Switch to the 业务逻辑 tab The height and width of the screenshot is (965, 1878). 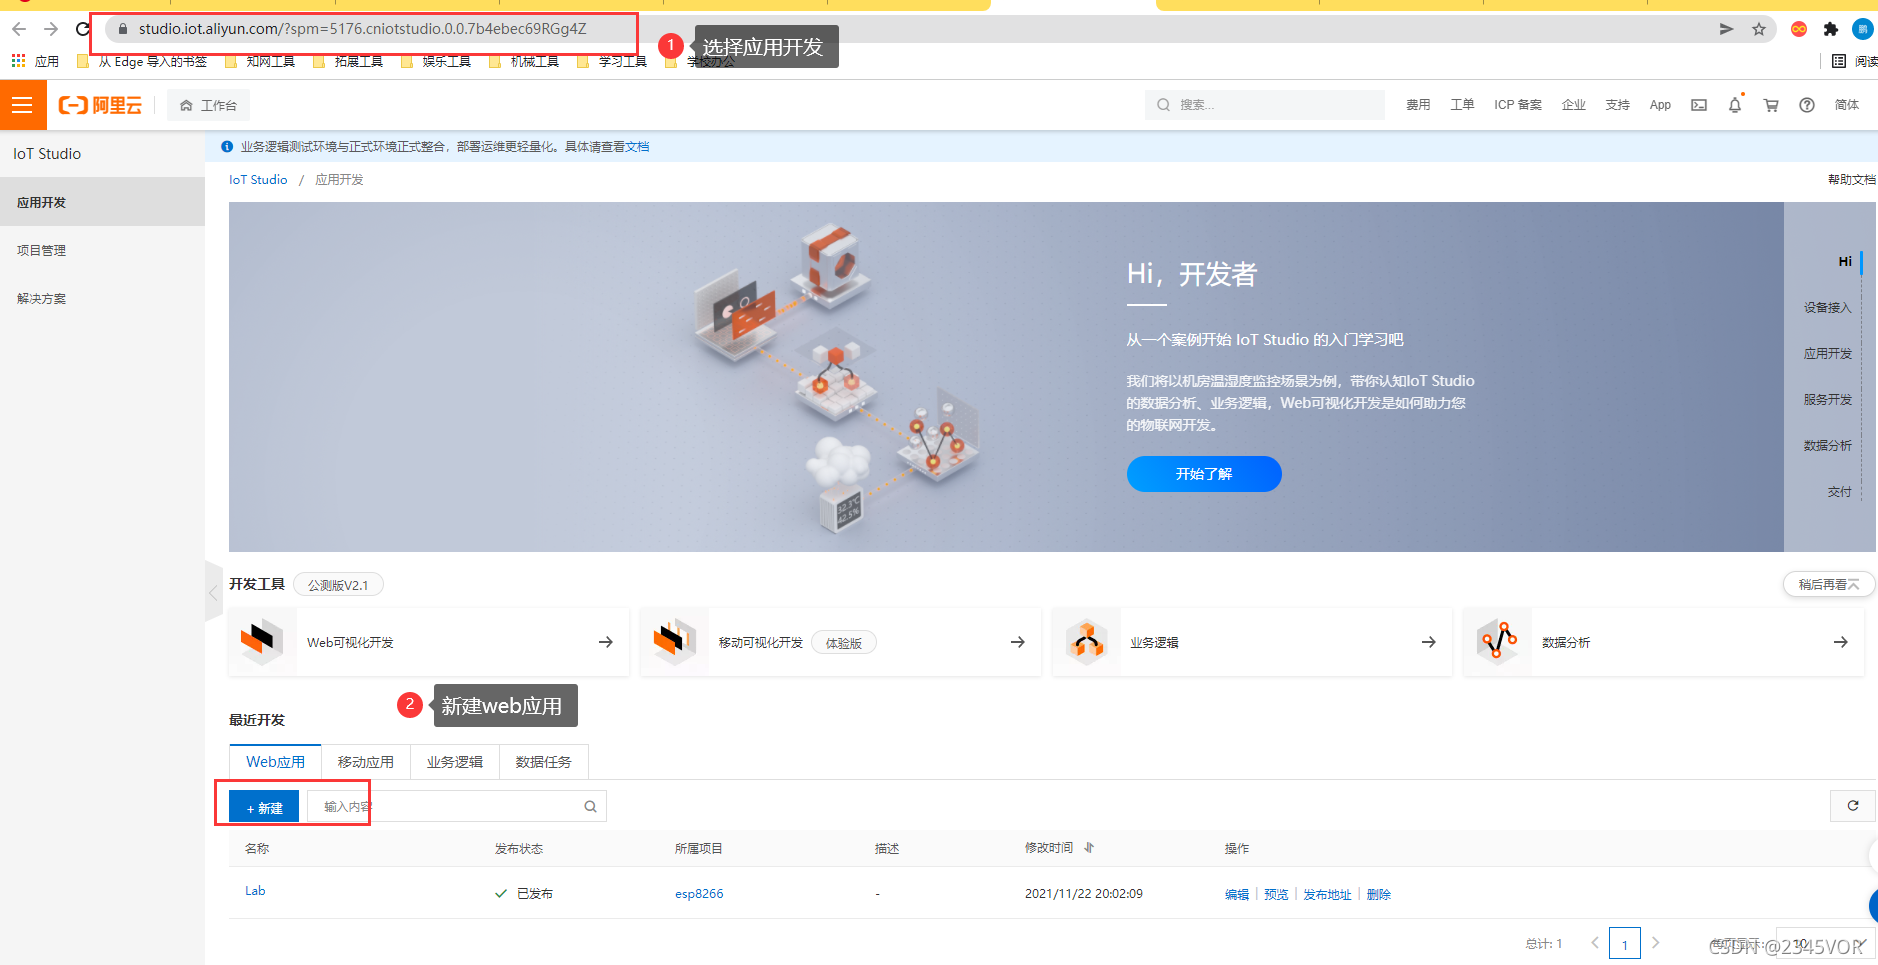[455, 762]
